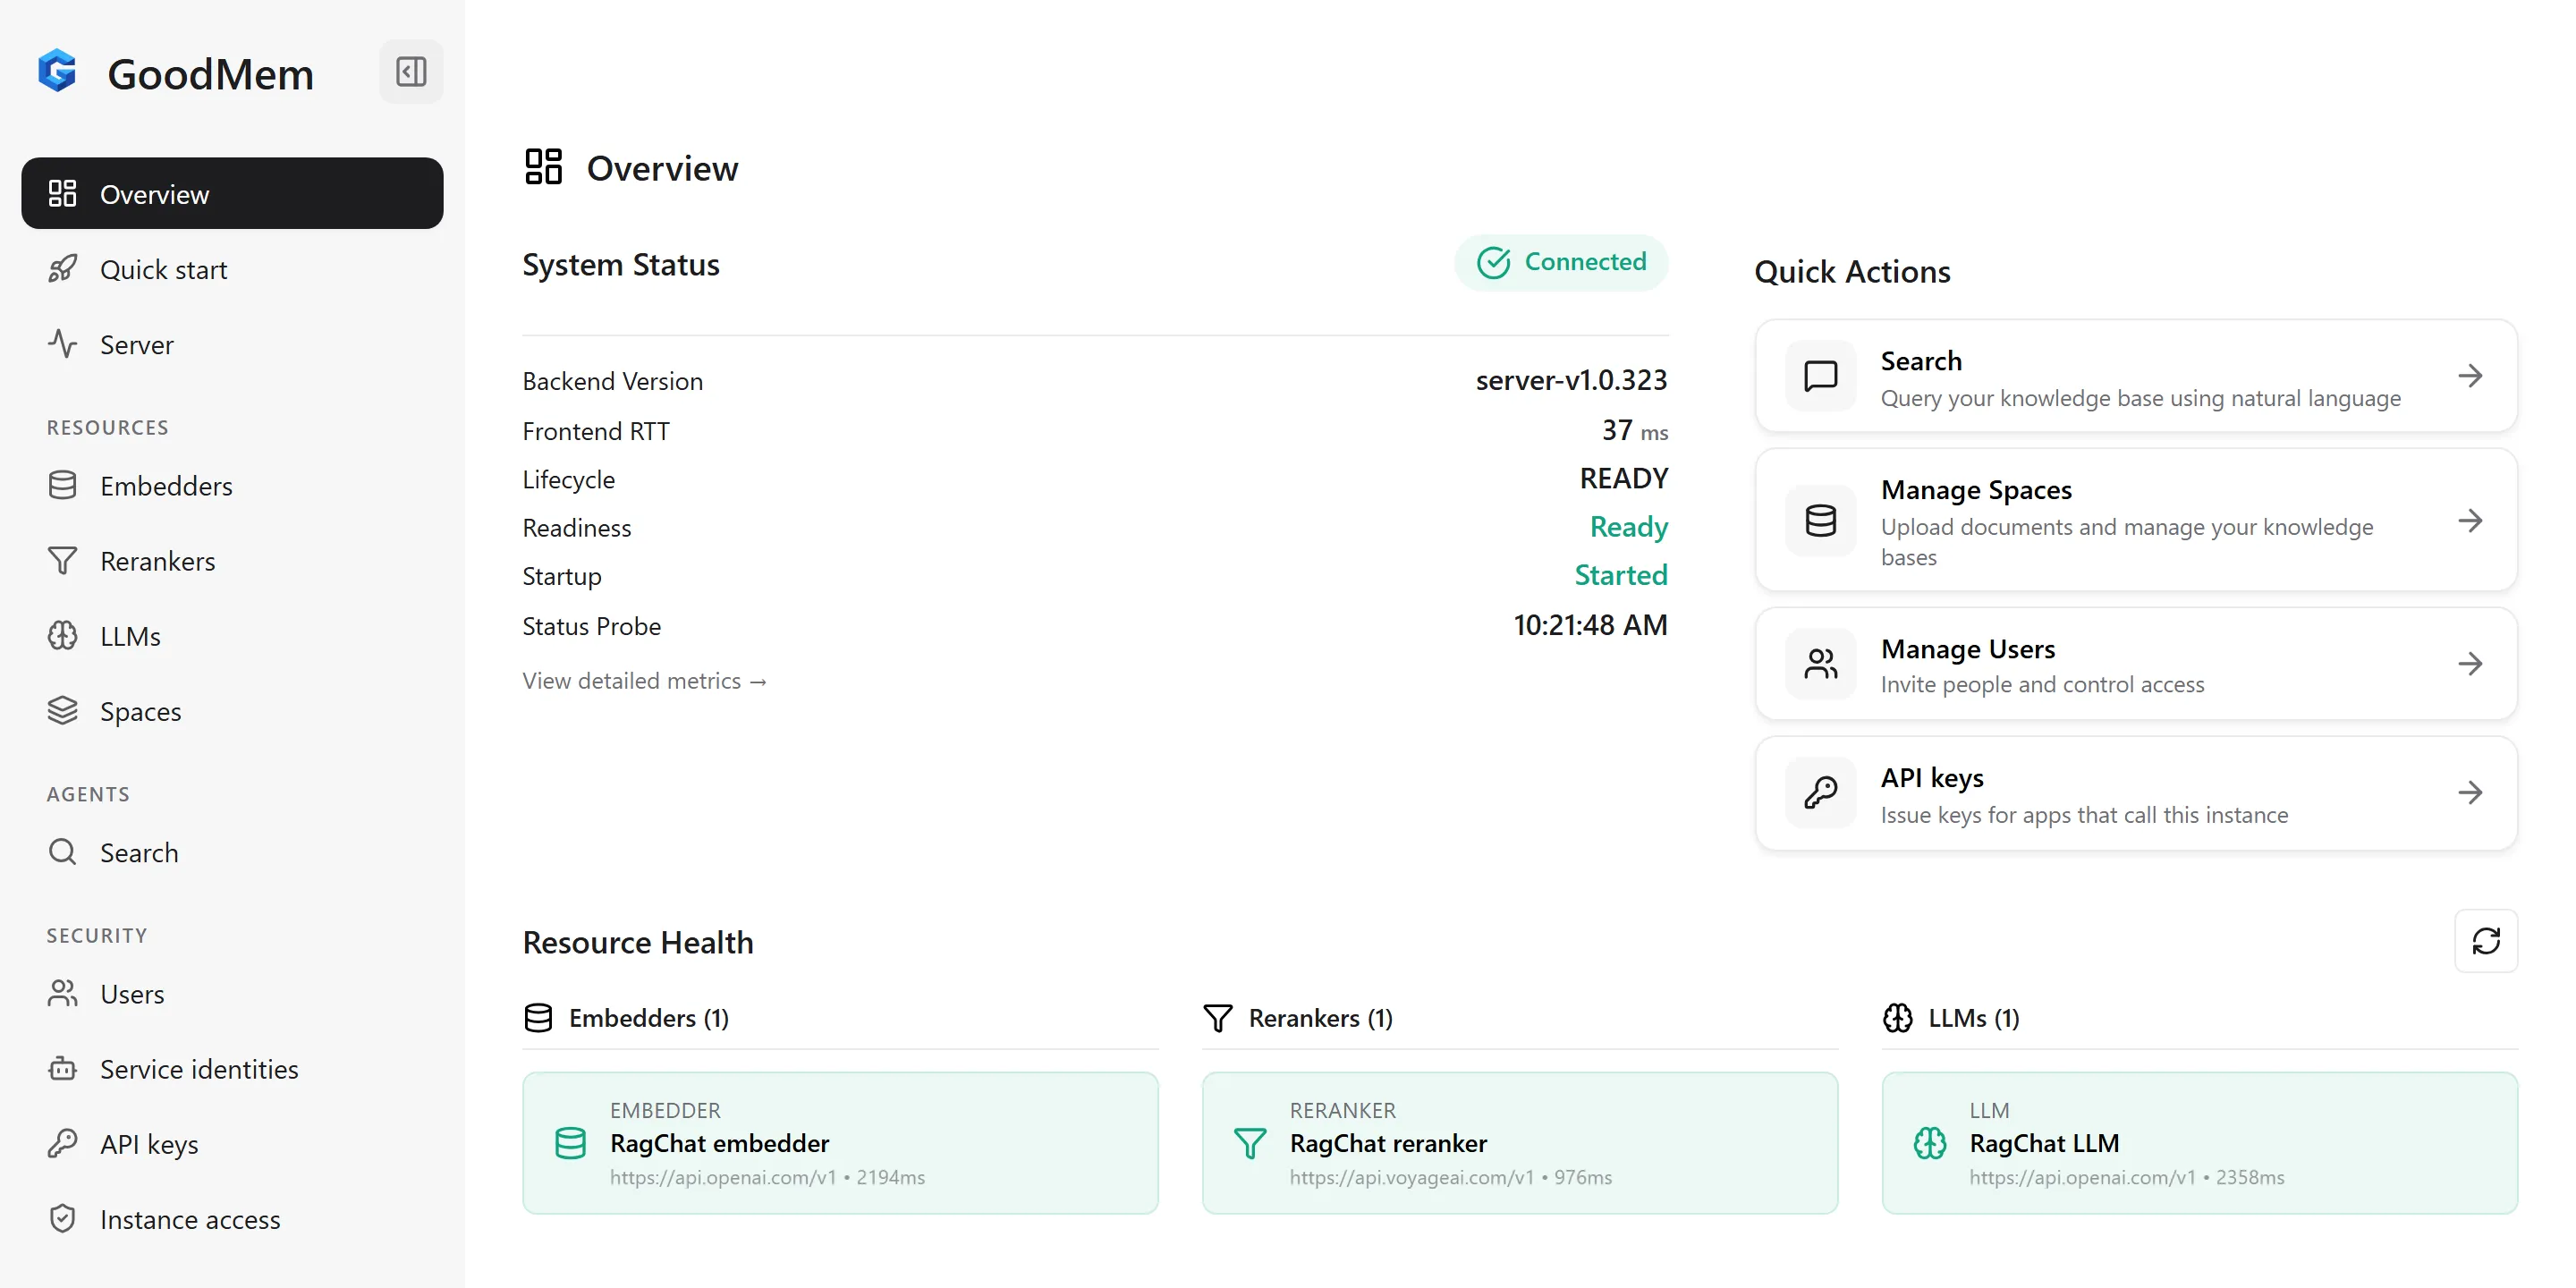The width and height of the screenshot is (2576, 1288).
Task: Go to Users under Security
Action: pyautogui.click(x=232, y=994)
